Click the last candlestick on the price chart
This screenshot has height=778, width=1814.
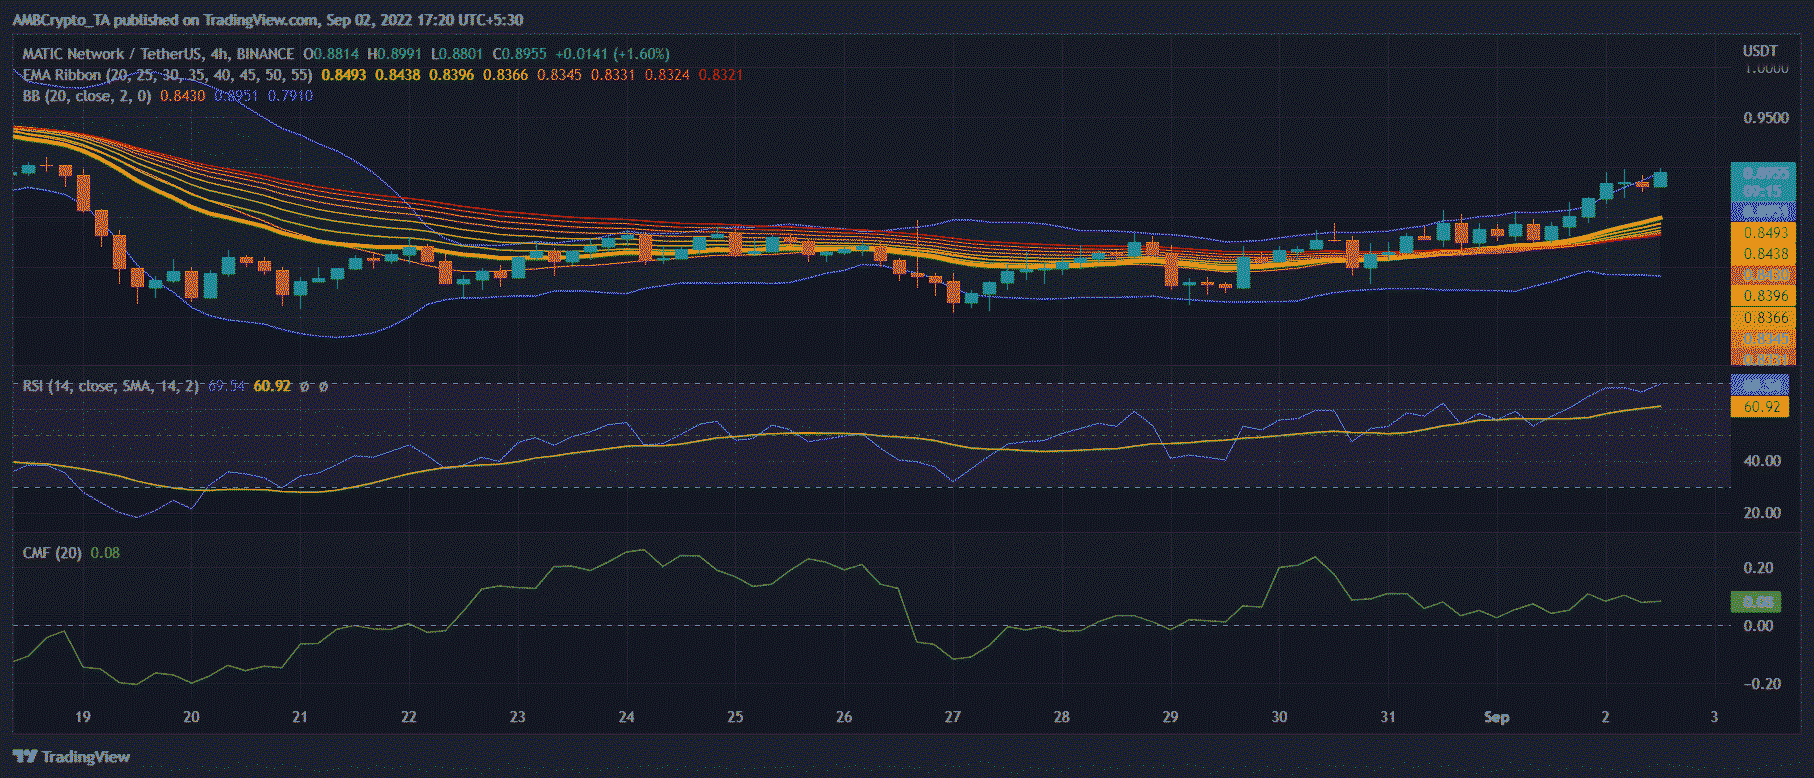(1660, 179)
